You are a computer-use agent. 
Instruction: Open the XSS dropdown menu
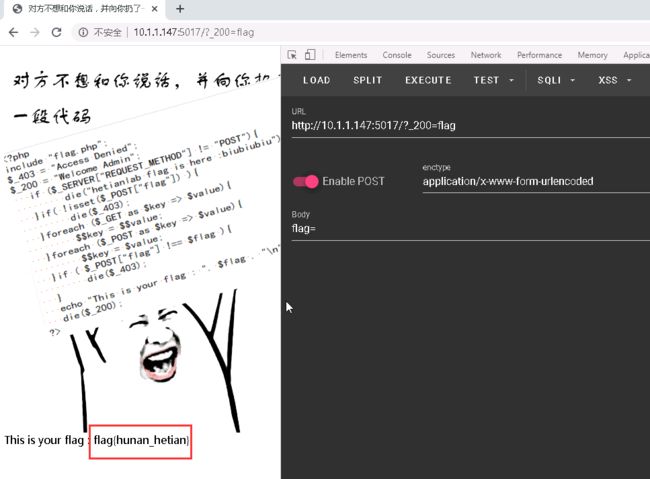[614, 80]
